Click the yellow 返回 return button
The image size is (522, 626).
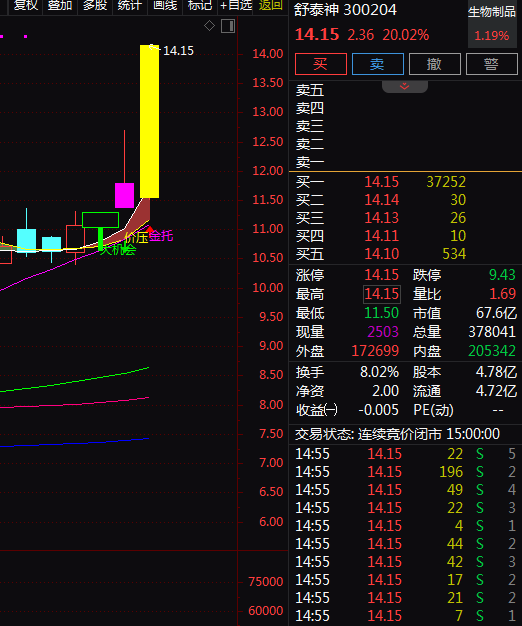pos(271,6)
